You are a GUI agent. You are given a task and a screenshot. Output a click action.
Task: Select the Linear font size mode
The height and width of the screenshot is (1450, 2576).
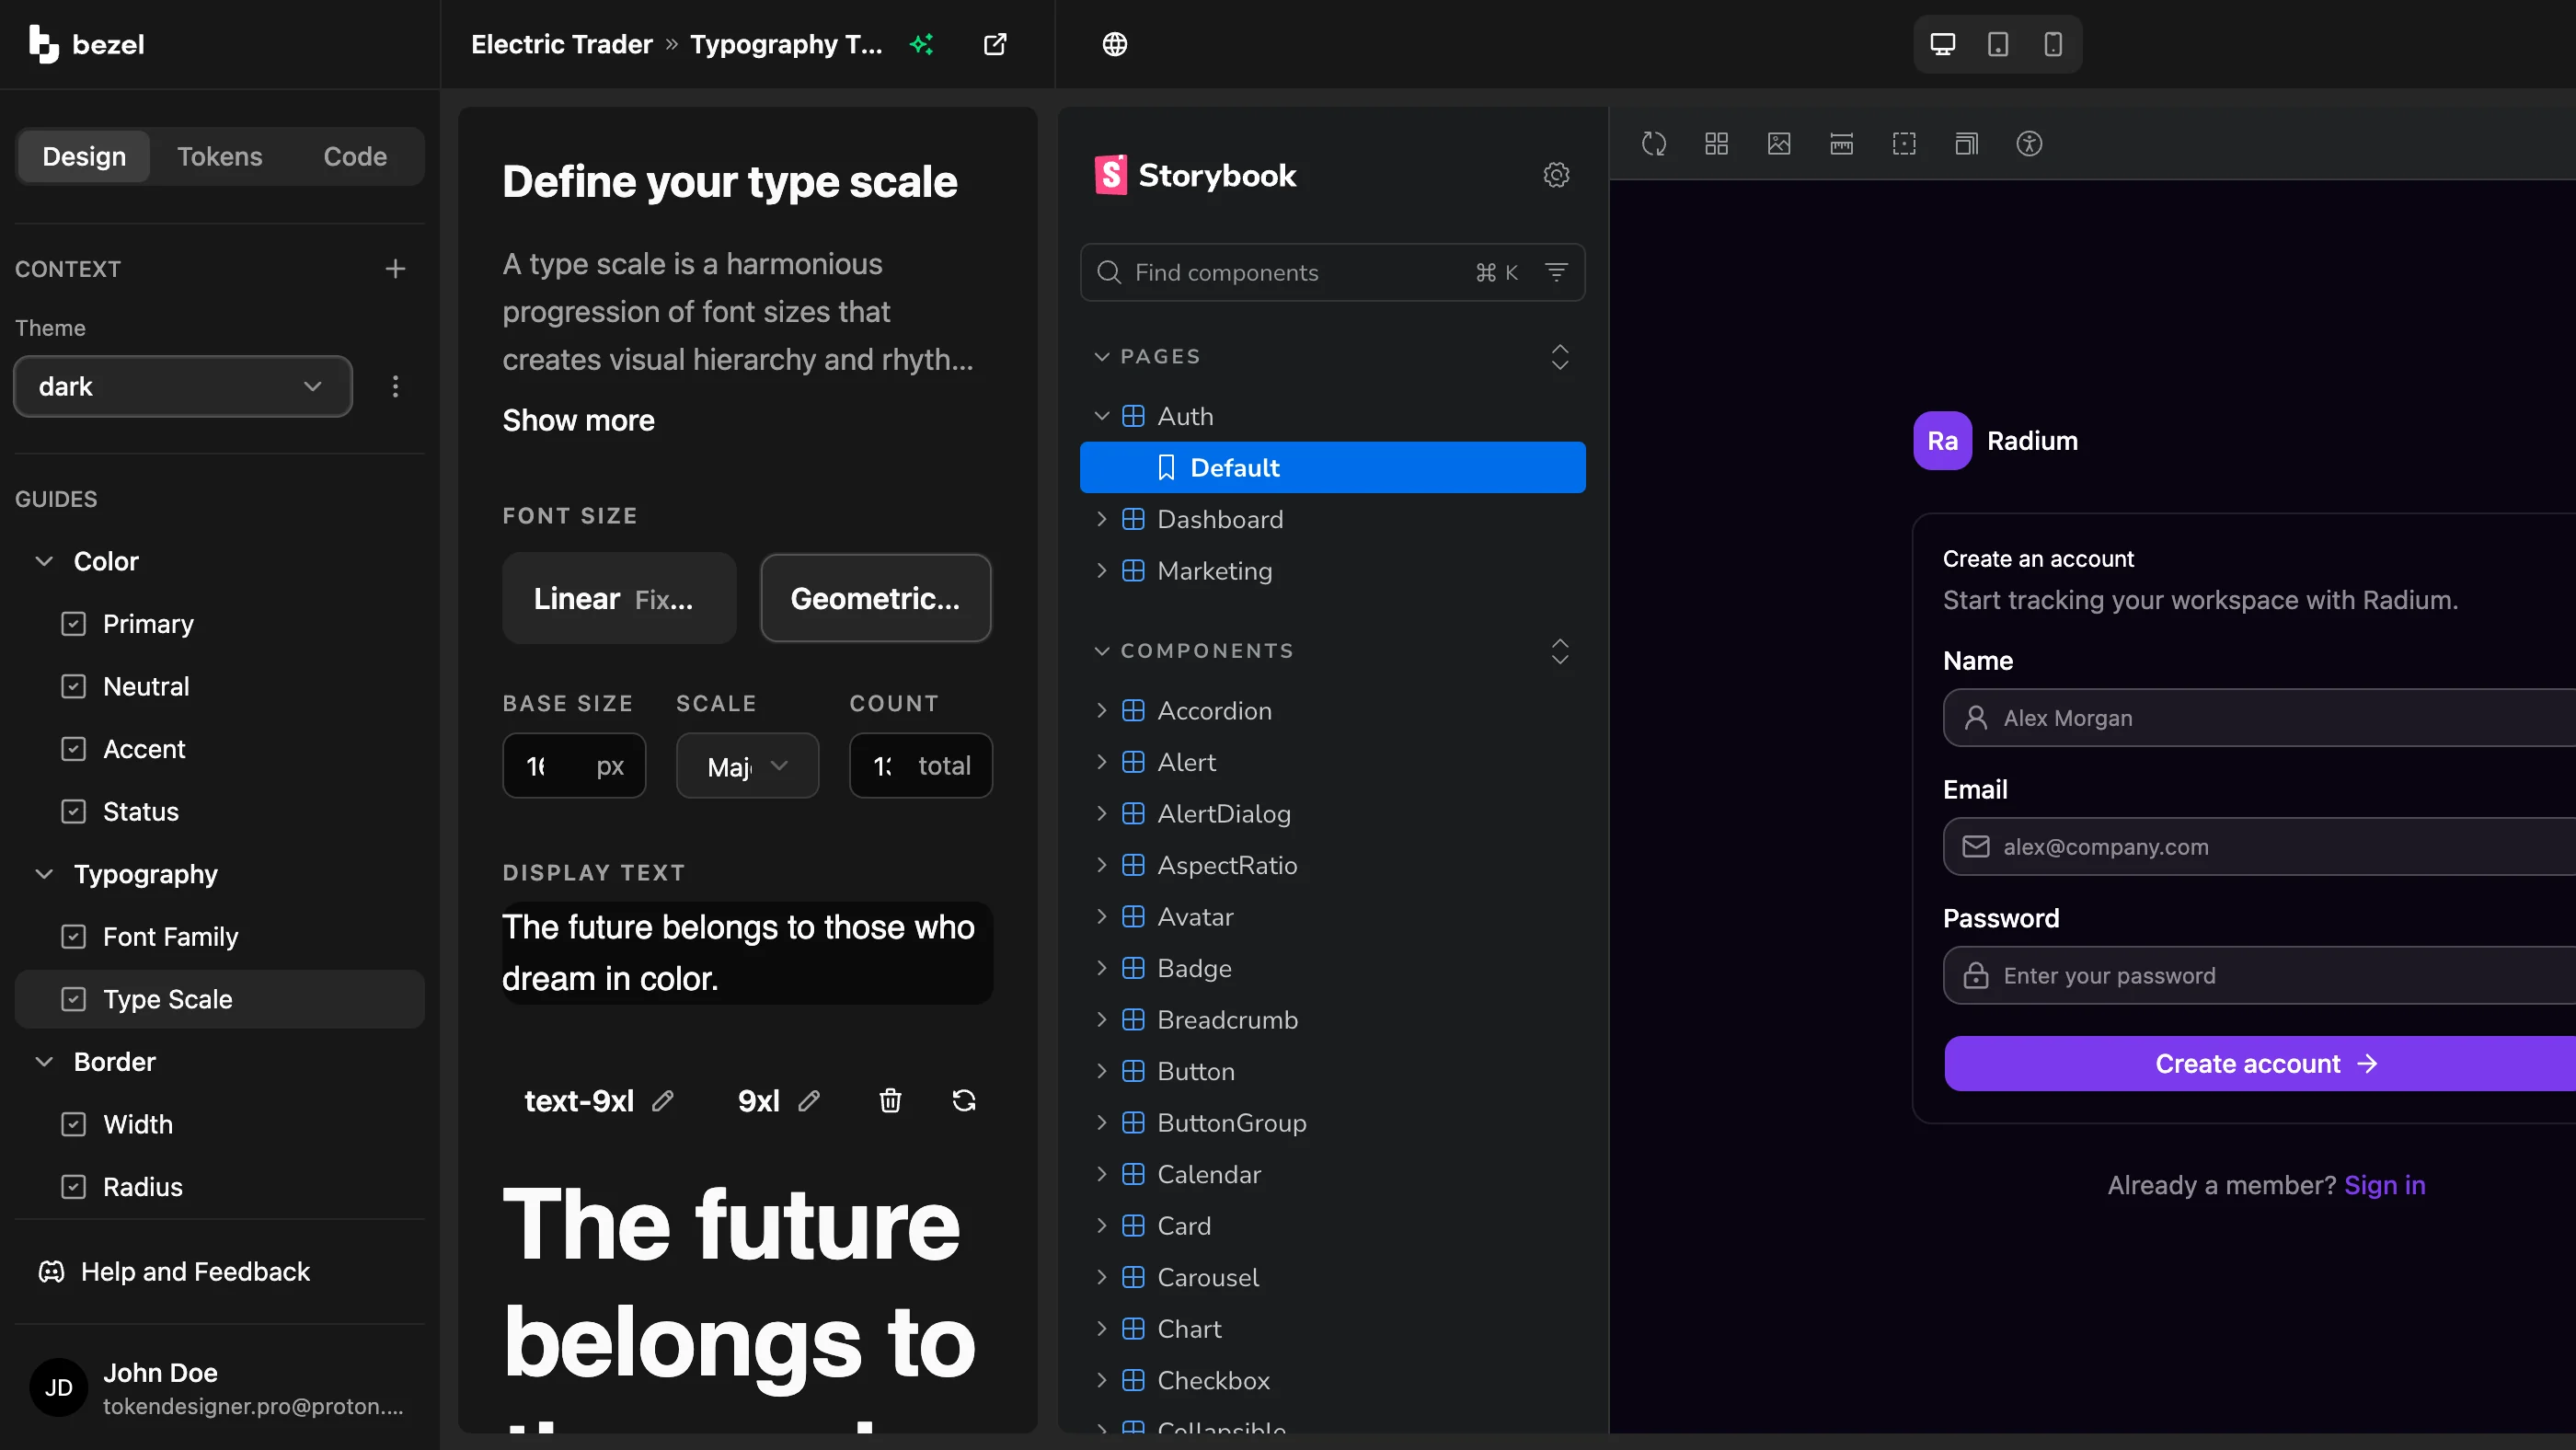point(619,598)
